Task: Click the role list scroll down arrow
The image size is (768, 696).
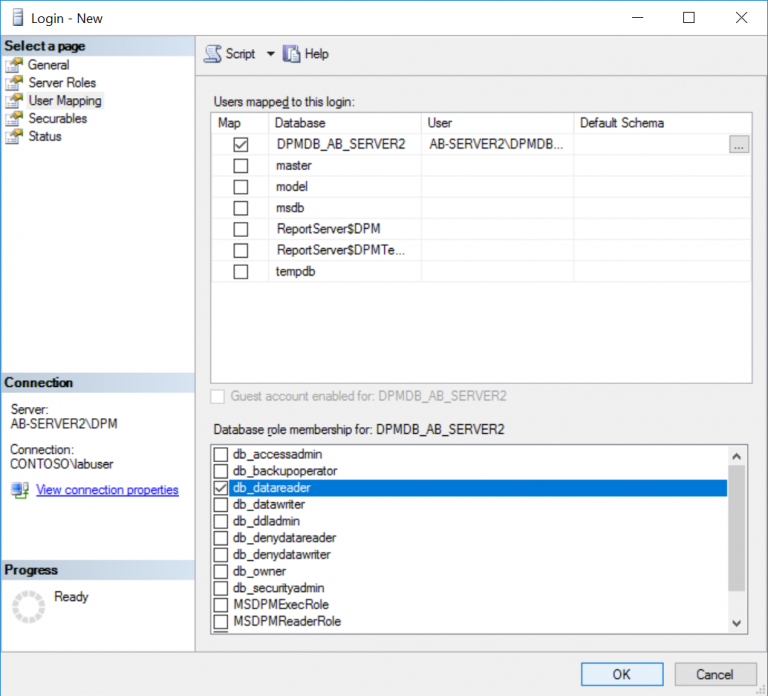Action: (736, 623)
